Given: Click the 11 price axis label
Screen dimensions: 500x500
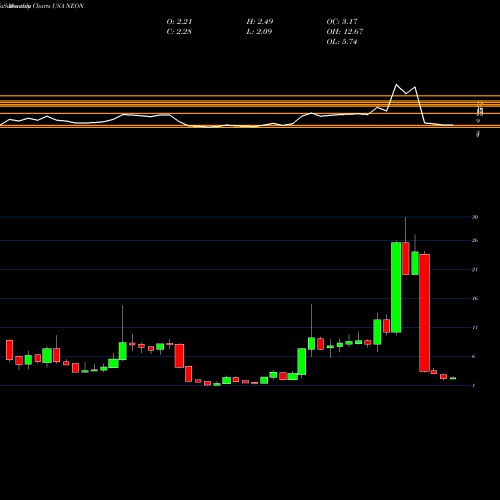Looking at the screenshot, I should click(x=475, y=327).
